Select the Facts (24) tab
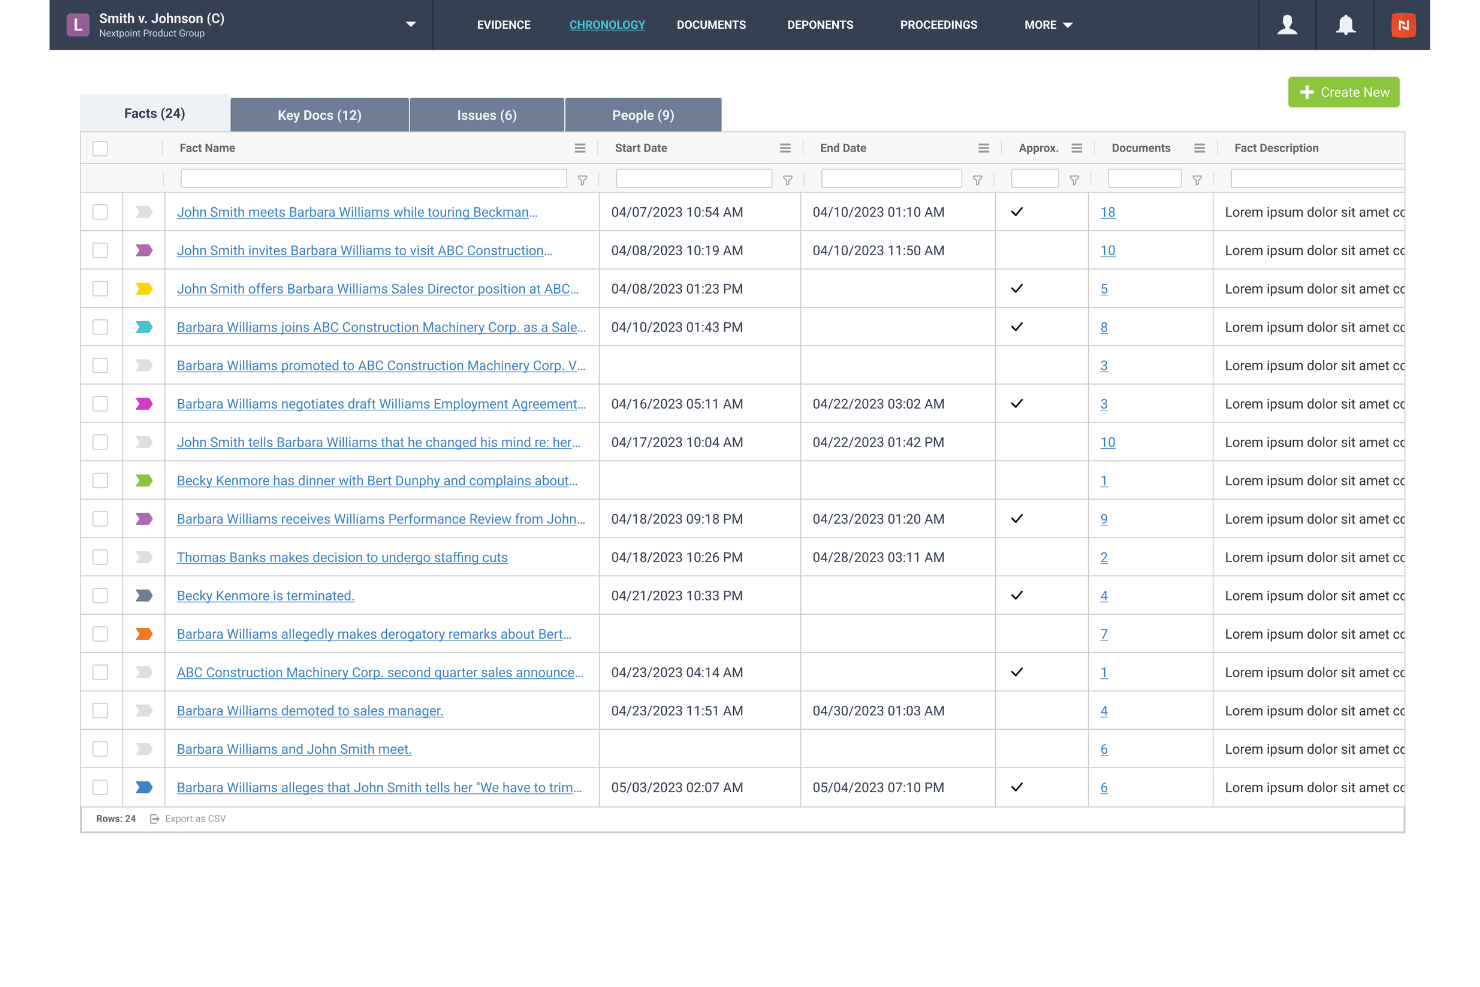This screenshot has width=1480, height=987. point(155,114)
